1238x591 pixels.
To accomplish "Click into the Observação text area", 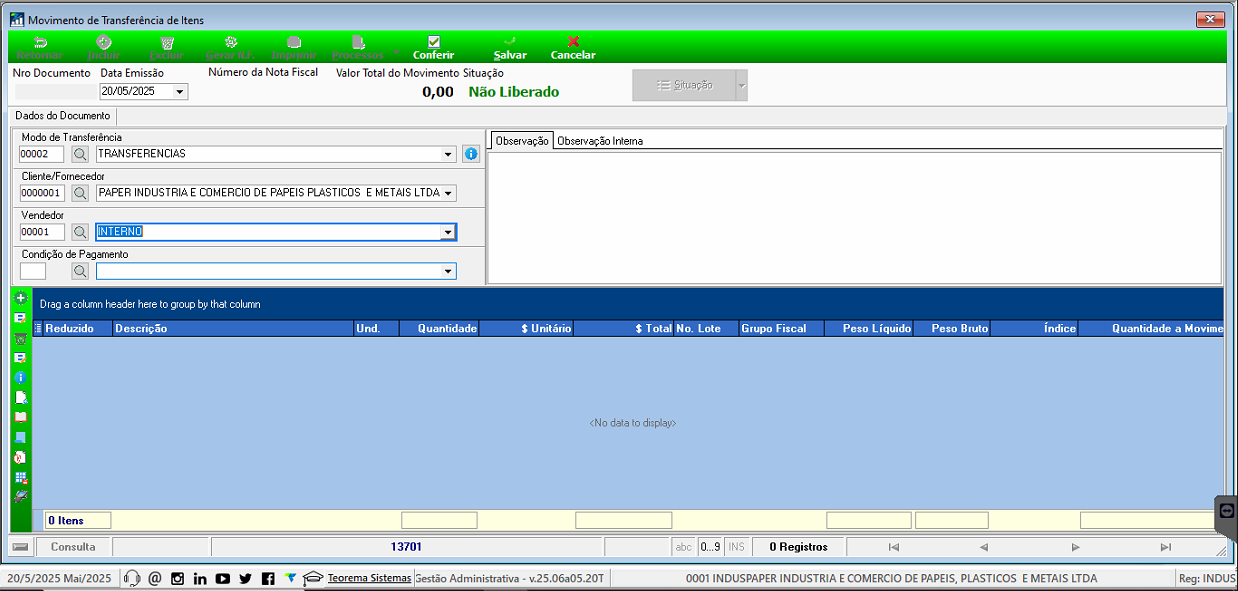I will [x=855, y=217].
